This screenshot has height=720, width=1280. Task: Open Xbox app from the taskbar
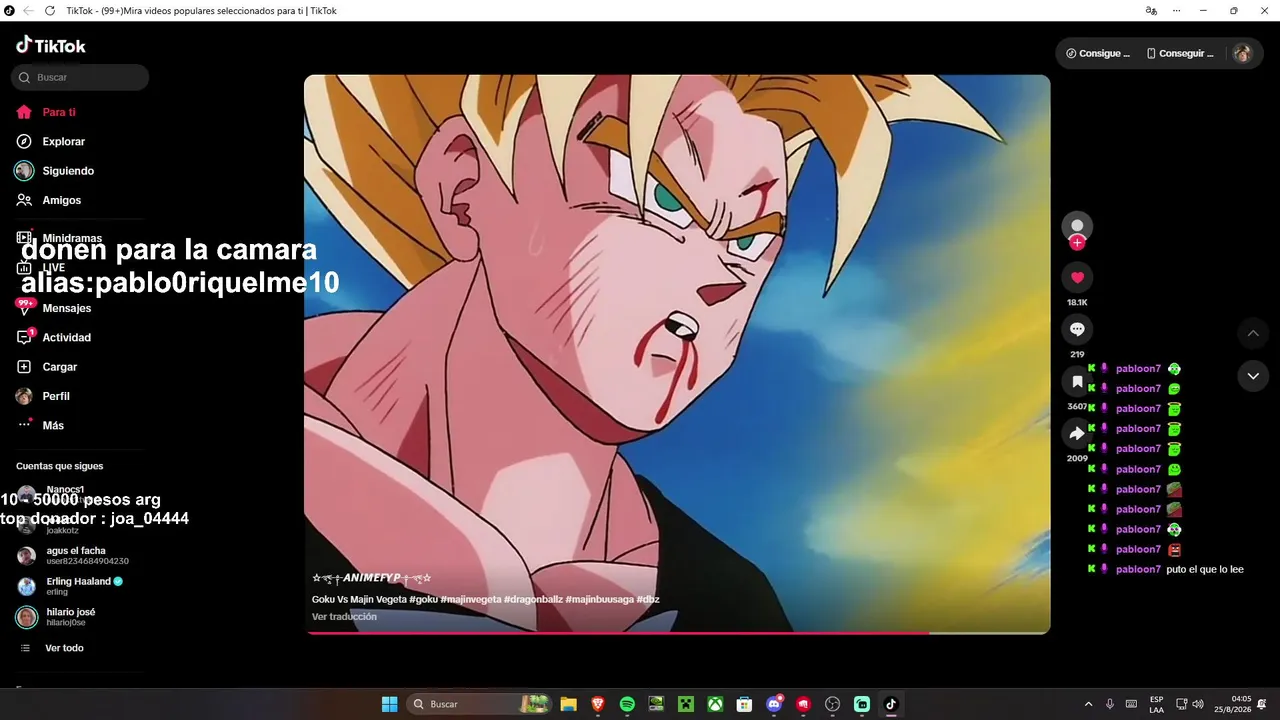(715, 704)
